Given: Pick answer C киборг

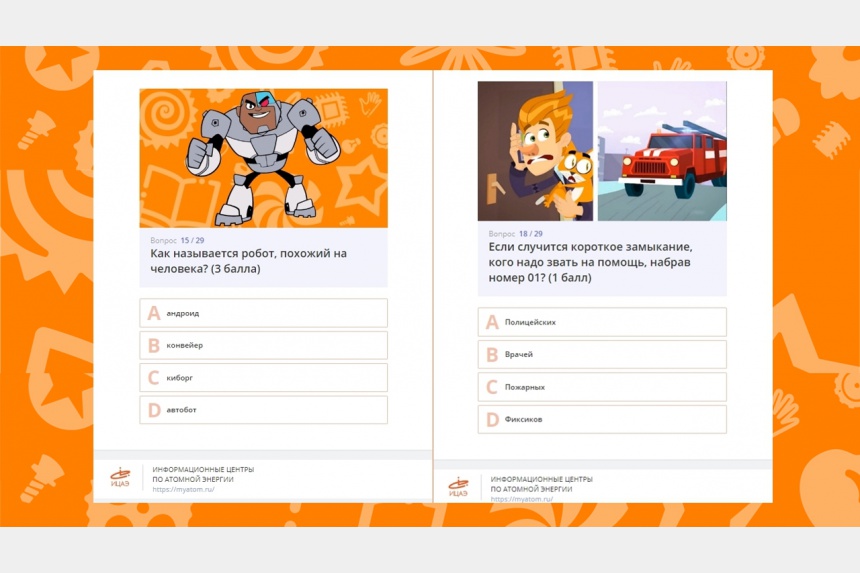Looking at the screenshot, I should point(263,378).
